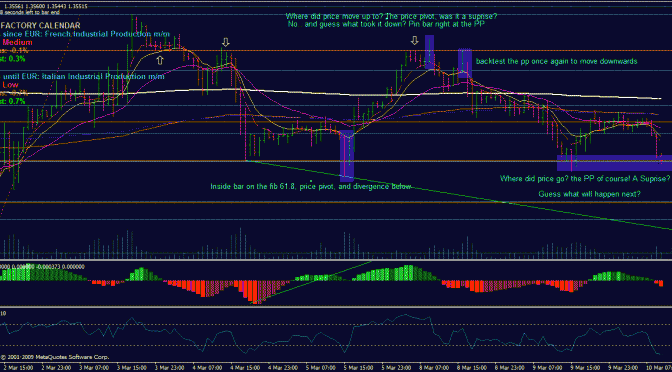Select the 'Pin bar right at the PP' annotation line
The height and width of the screenshot is (372, 672).
tap(388, 24)
